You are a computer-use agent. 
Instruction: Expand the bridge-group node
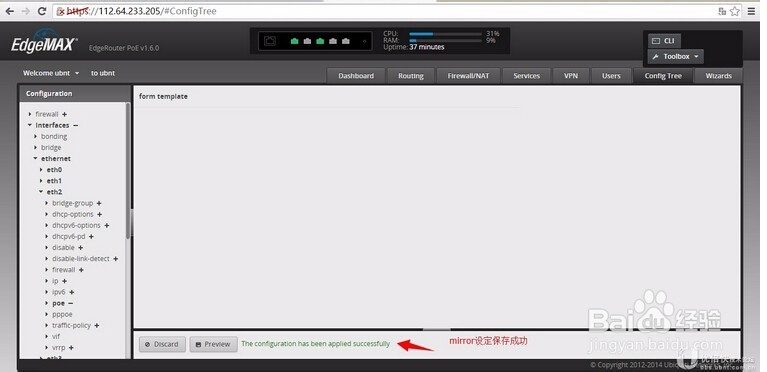coord(47,203)
